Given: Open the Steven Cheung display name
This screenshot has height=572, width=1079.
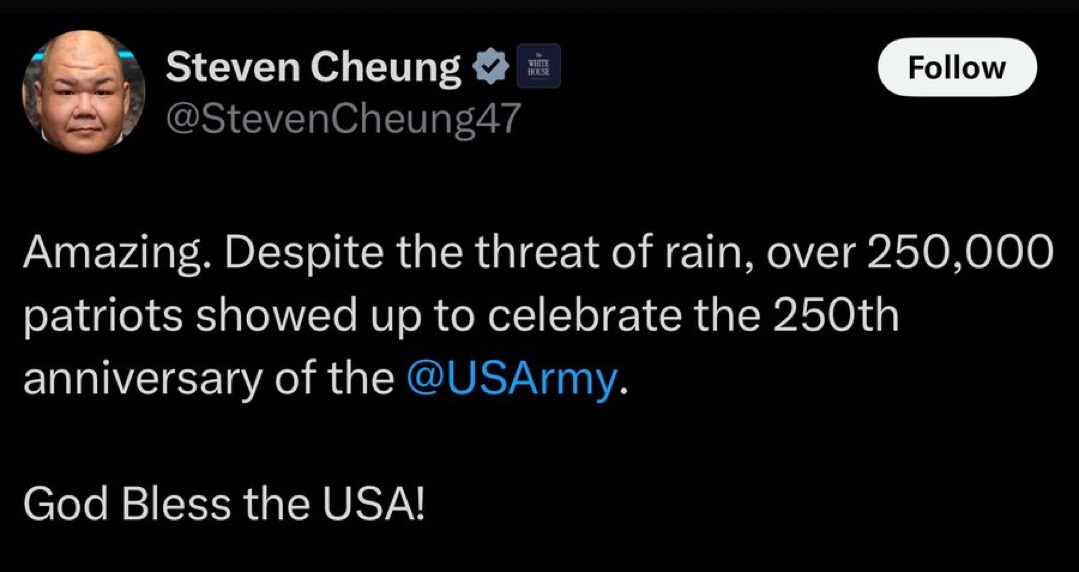Looking at the screenshot, I should pyautogui.click(x=313, y=68).
